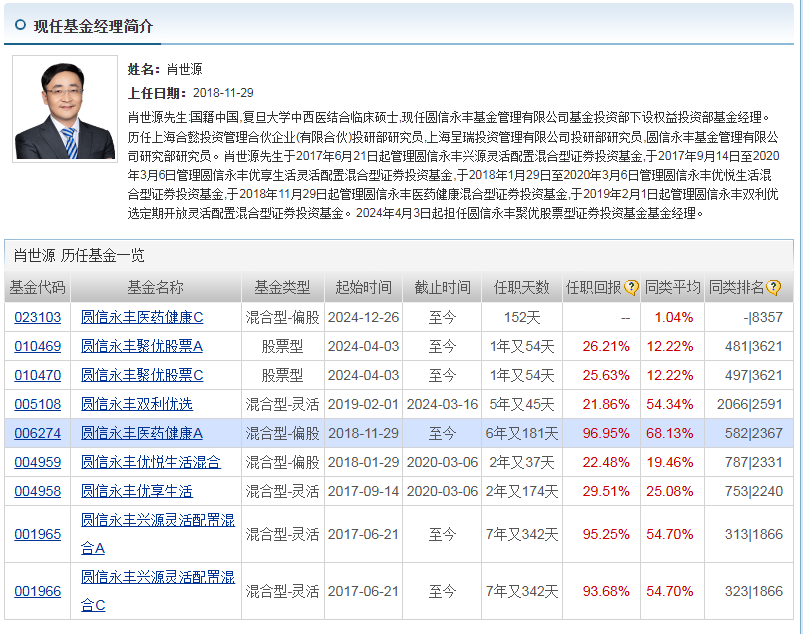Click the 93.68% return value
The image size is (803, 634).
606,591
